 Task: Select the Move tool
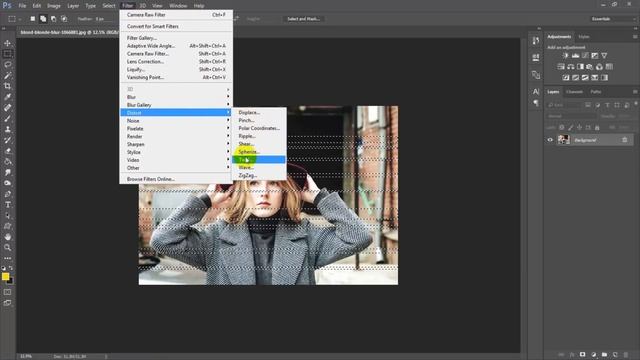[7, 43]
